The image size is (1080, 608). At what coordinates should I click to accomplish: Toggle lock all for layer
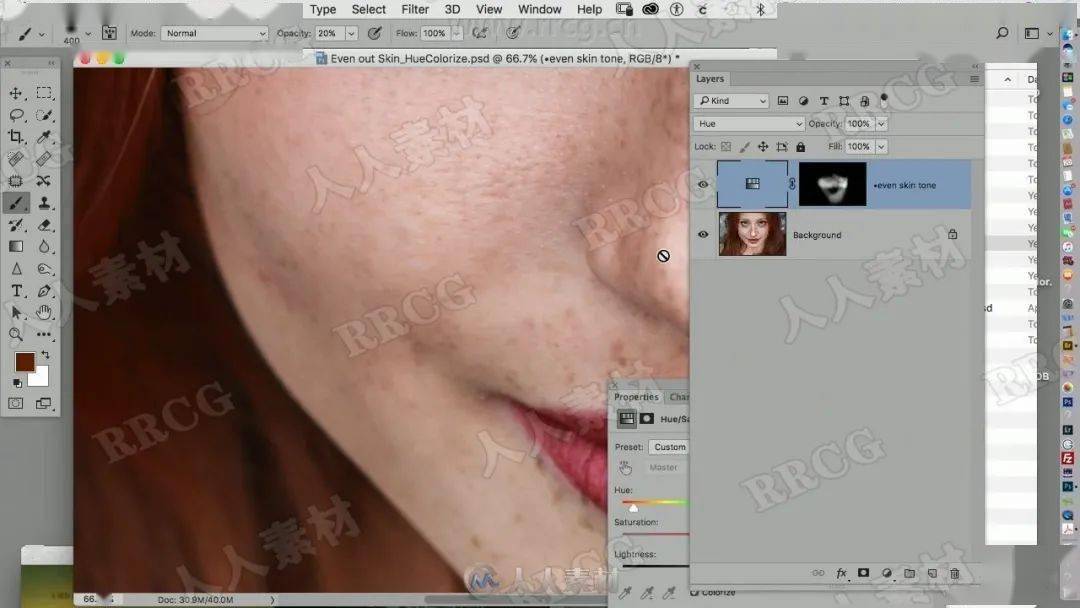click(800, 147)
